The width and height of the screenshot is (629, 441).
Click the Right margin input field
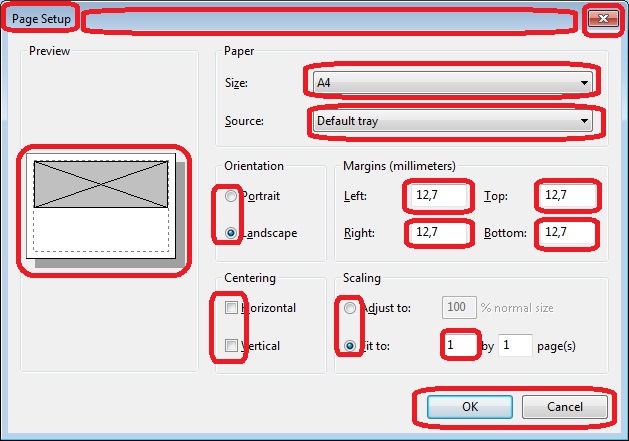[439, 234]
